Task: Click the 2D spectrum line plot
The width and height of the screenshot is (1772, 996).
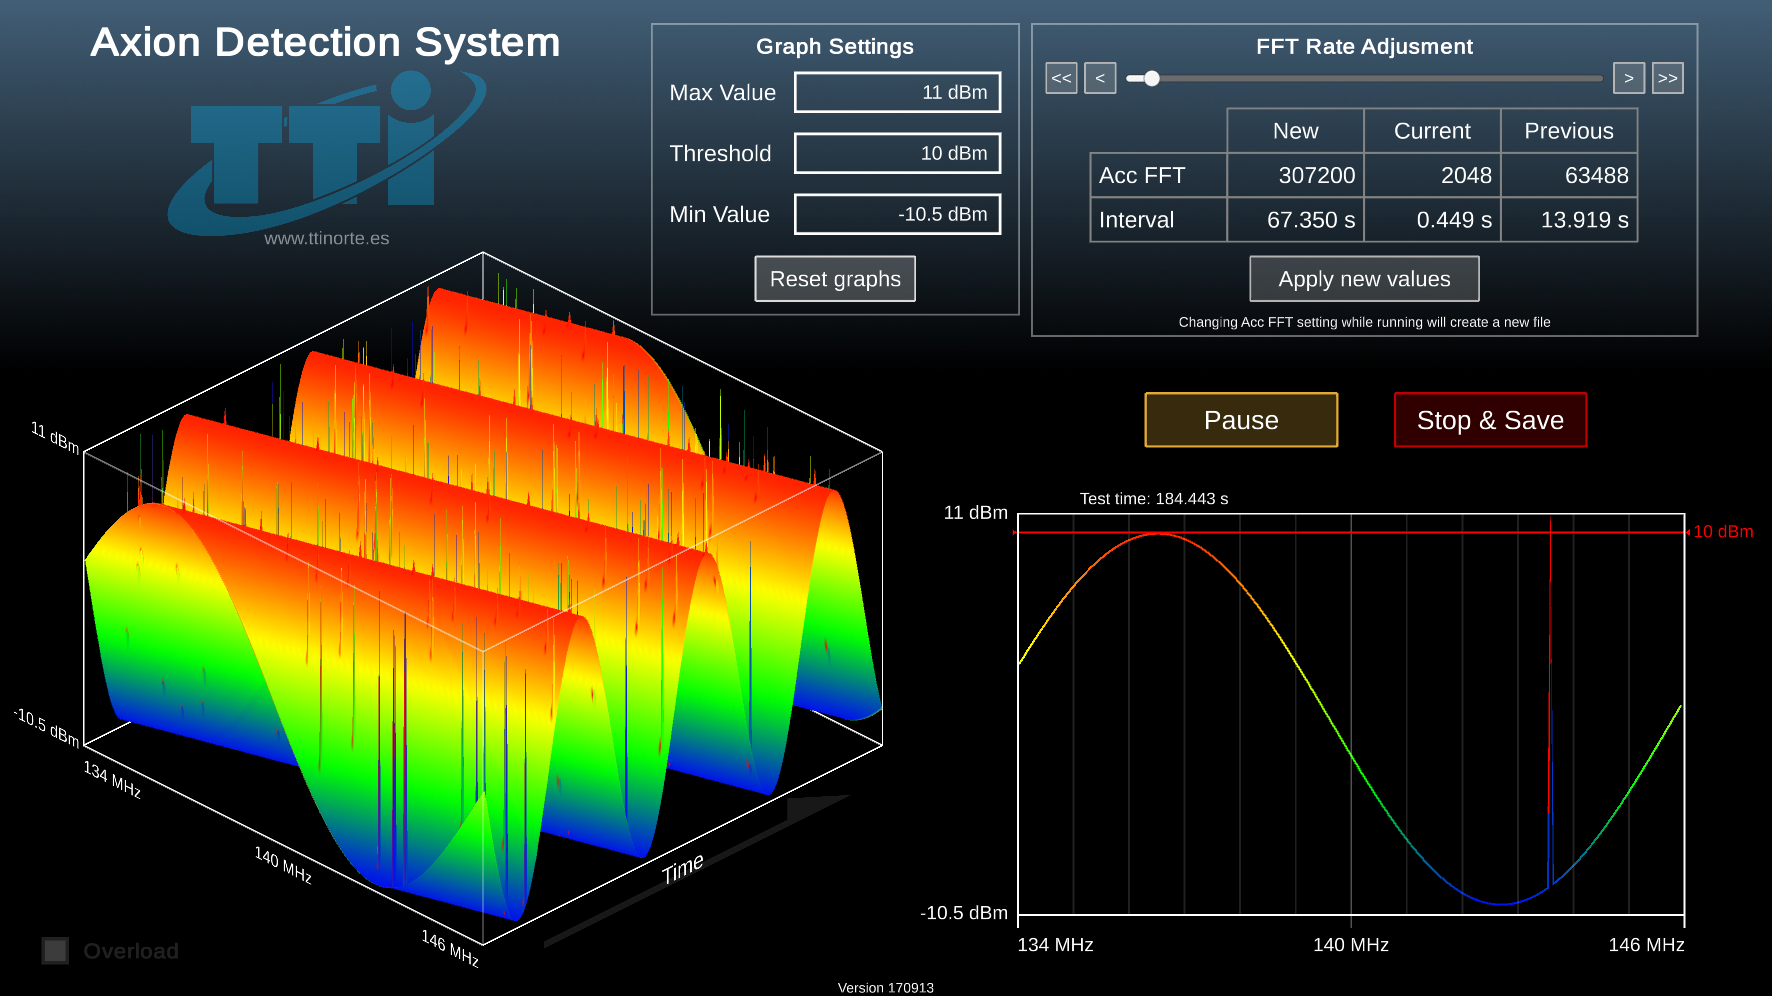Action: pyautogui.click(x=1351, y=714)
